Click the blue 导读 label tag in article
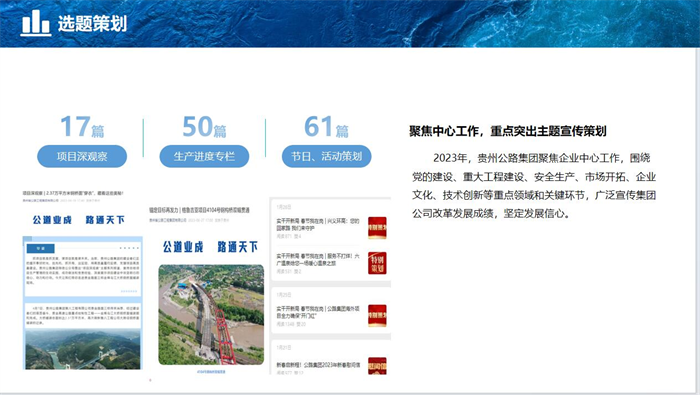 click(x=41, y=248)
